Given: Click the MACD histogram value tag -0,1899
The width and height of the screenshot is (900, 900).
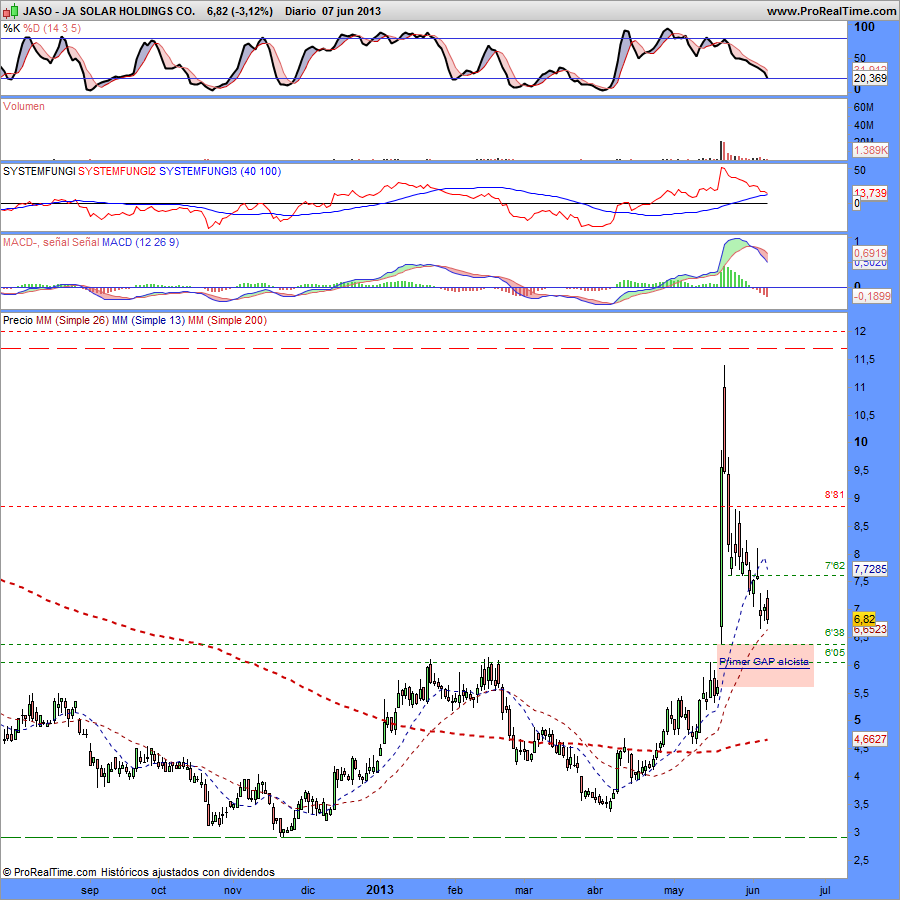Looking at the screenshot, I should coord(871,296).
